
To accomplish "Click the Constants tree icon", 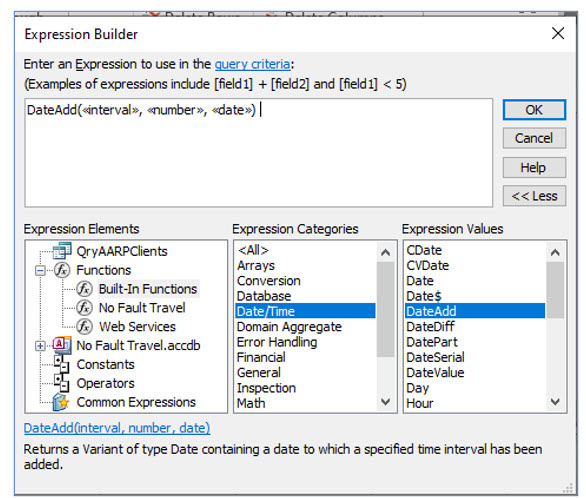I will coord(61,364).
